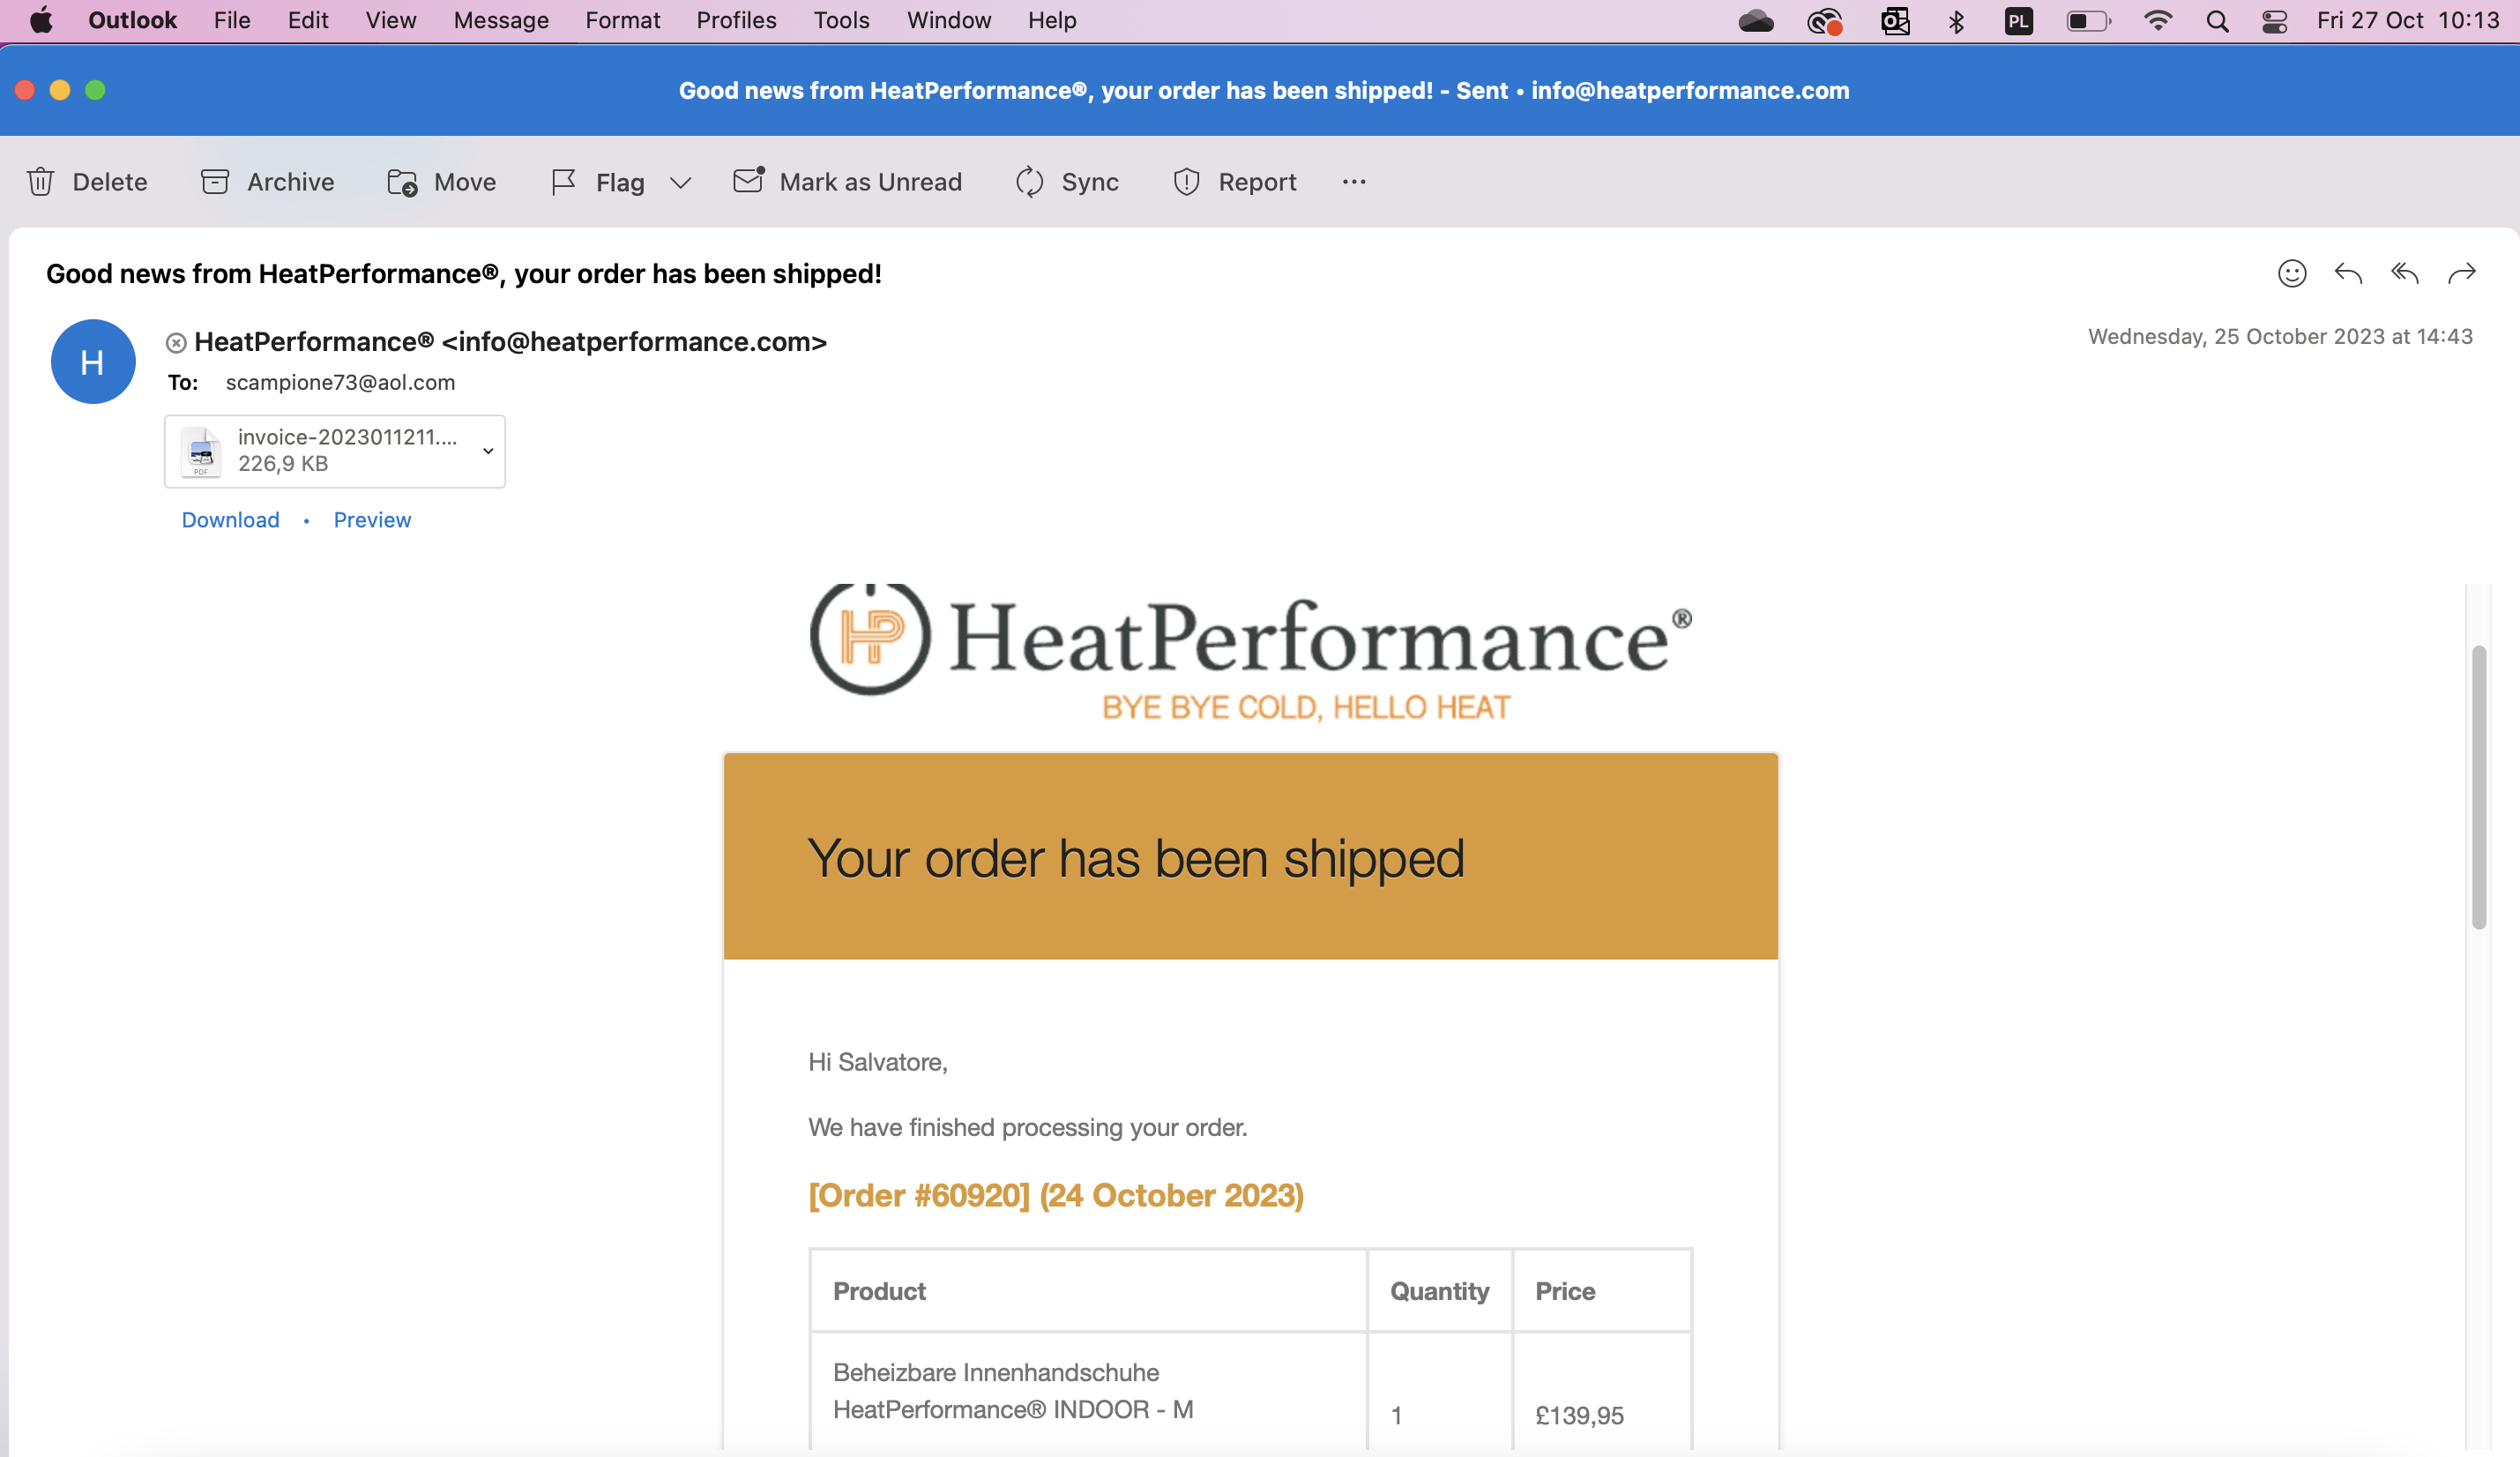The width and height of the screenshot is (2520, 1457).
Task: Open the View menu
Action: (390, 20)
